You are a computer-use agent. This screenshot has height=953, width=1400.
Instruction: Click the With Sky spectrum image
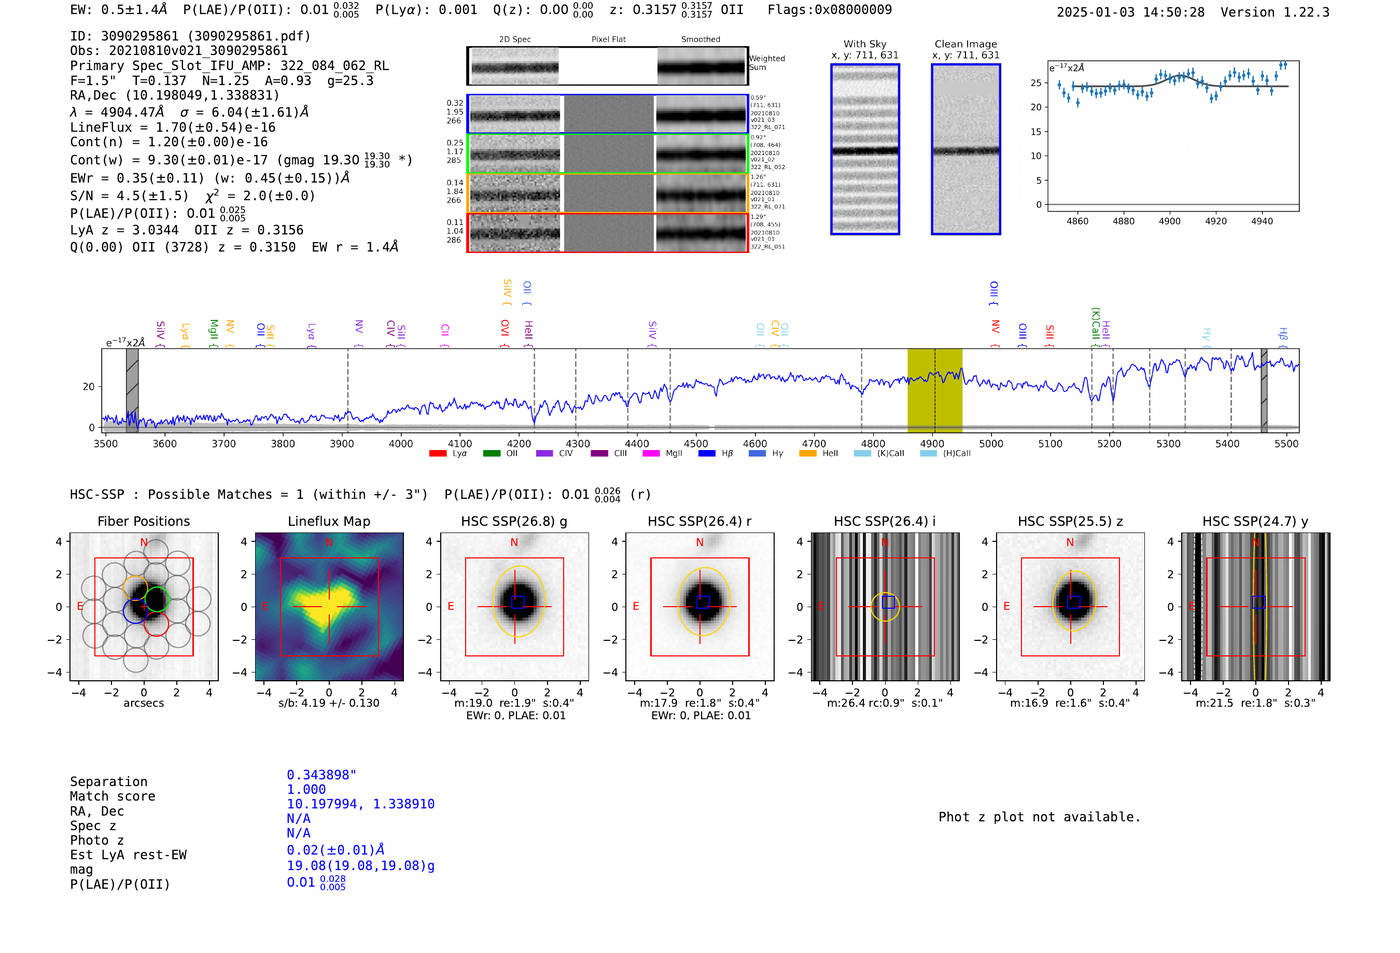(865, 149)
